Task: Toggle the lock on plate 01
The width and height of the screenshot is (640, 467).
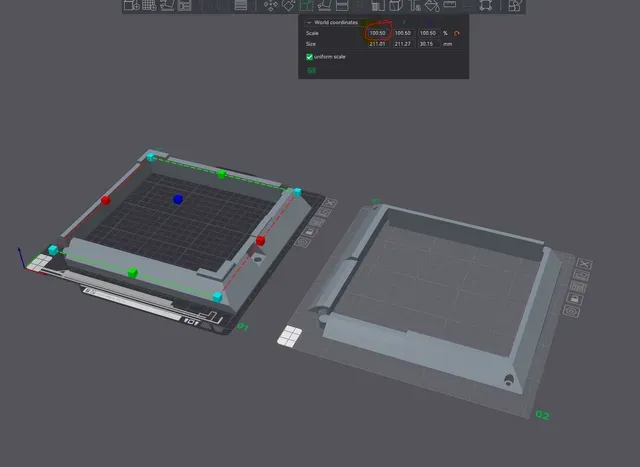Action: coord(309,232)
